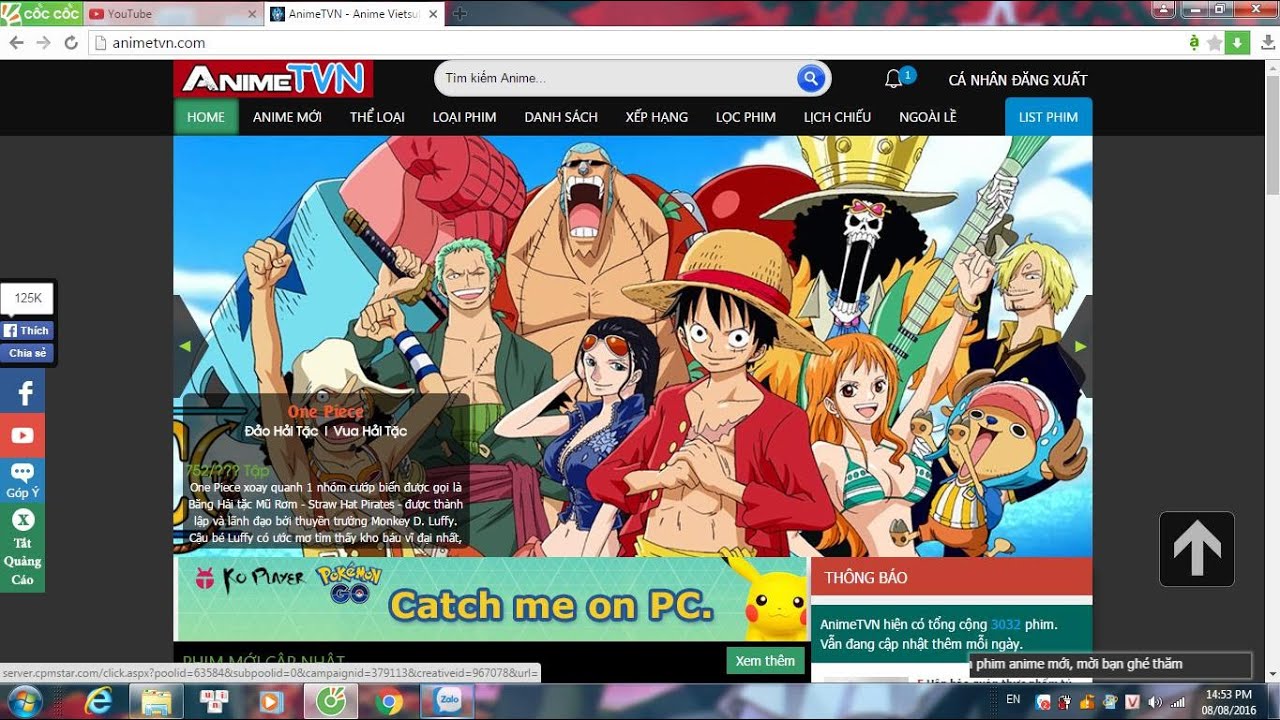Click the Facebook Thích like button
Image resolution: width=1280 pixels, height=720 pixels.
27,330
